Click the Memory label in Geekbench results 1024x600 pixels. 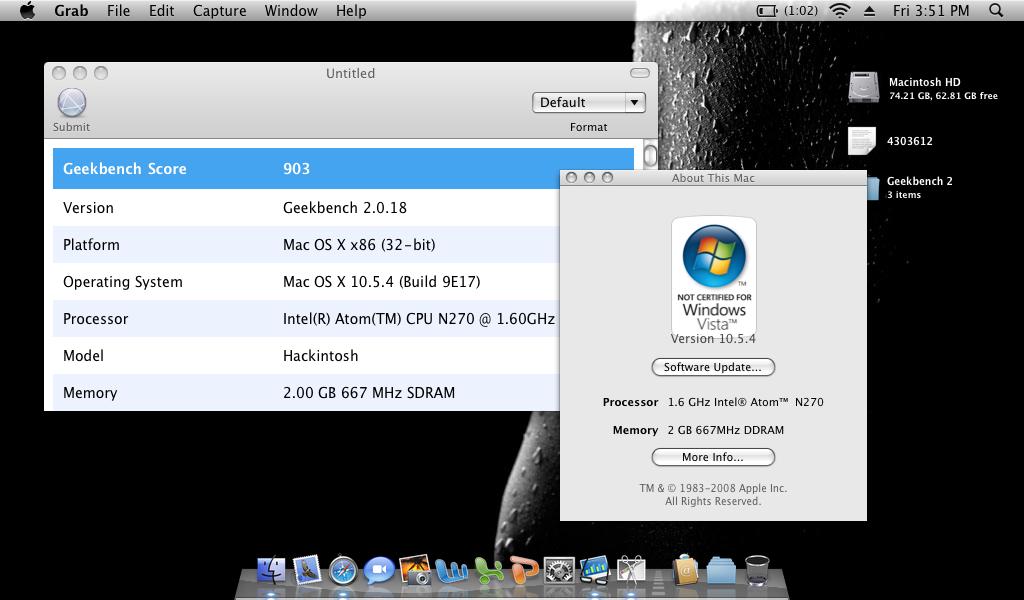coord(90,392)
